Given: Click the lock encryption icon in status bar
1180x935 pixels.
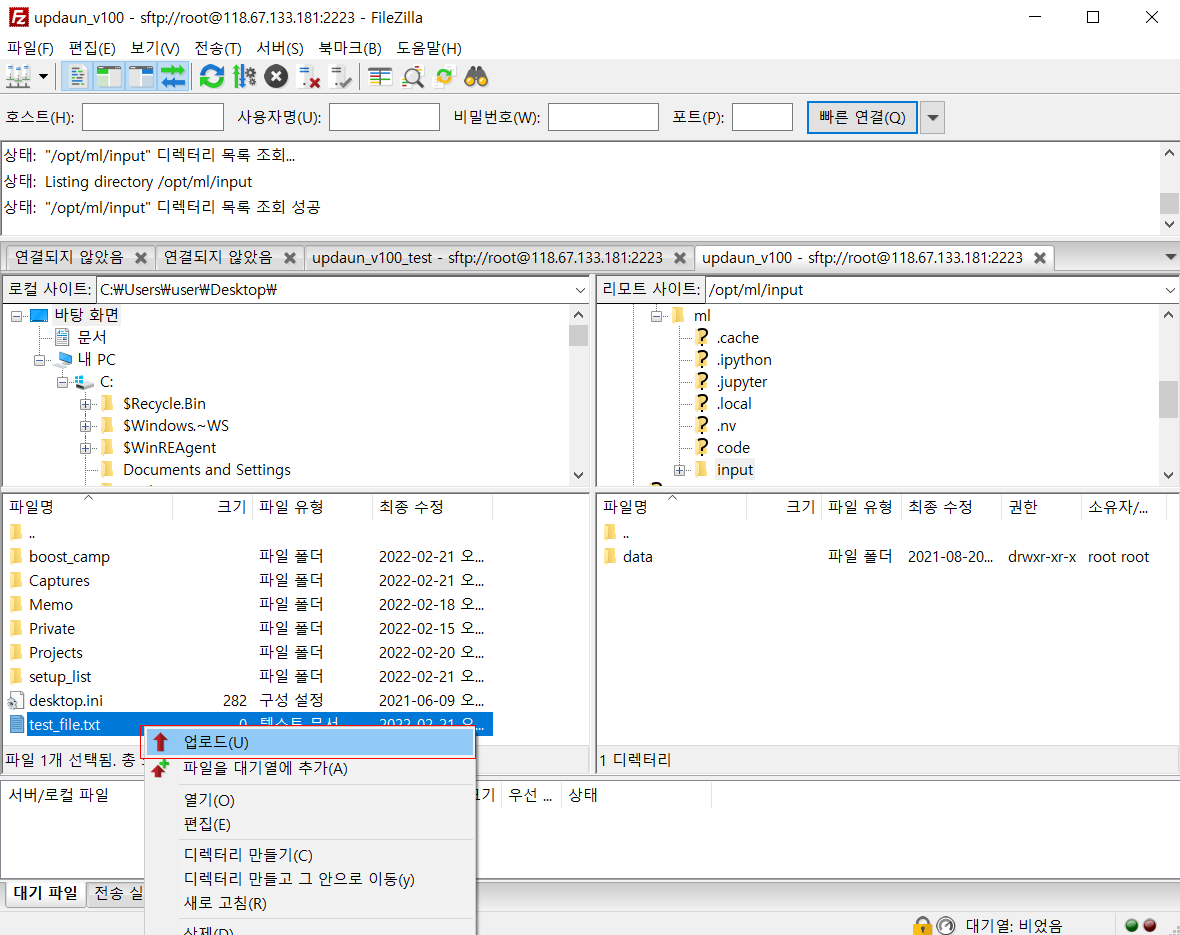Looking at the screenshot, I should click(921, 925).
